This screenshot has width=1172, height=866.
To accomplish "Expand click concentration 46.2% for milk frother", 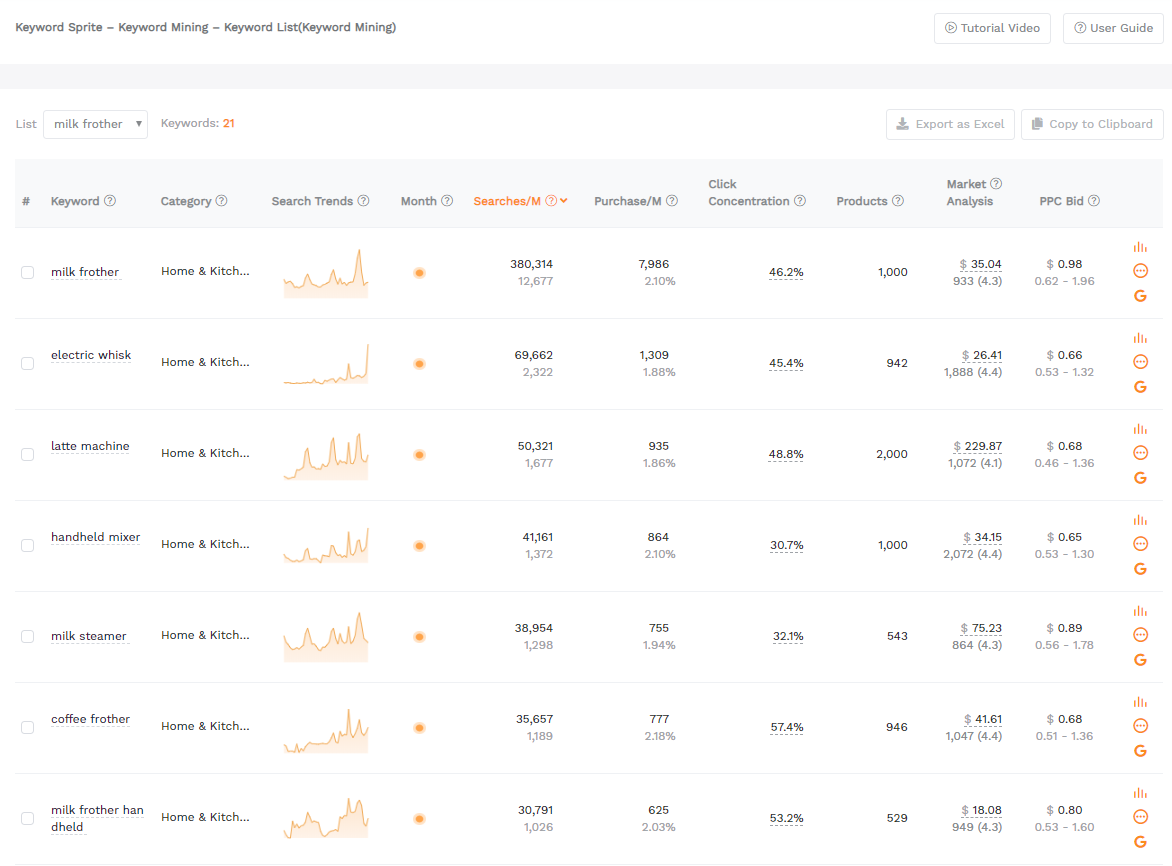I will [786, 272].
